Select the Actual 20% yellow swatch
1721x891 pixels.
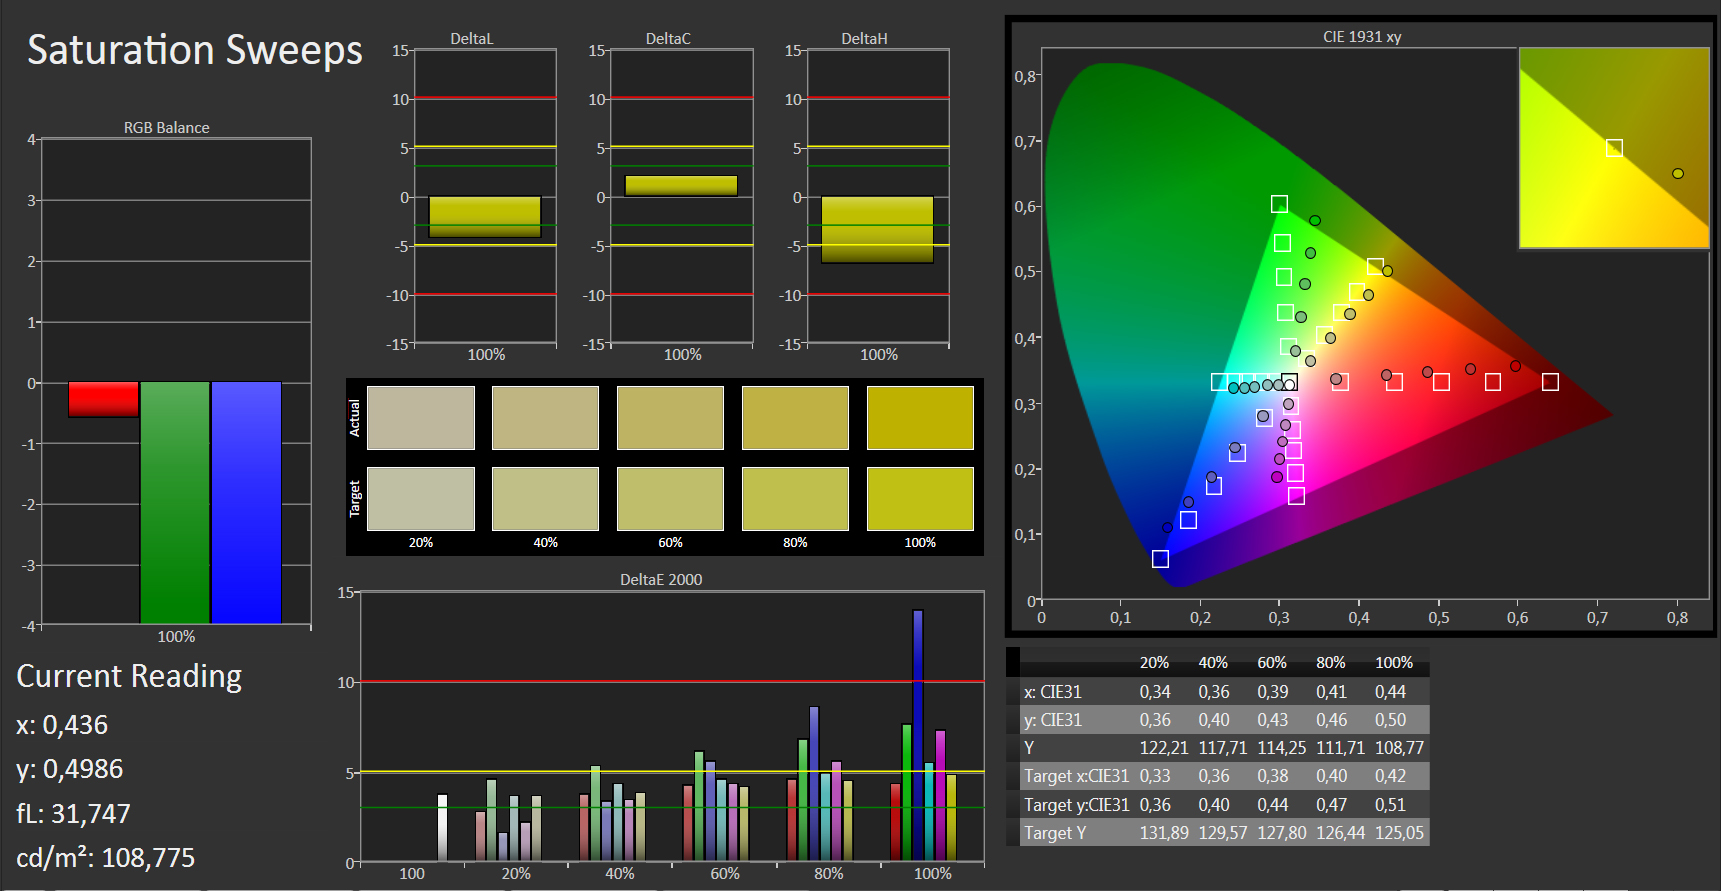pos(421,418)
